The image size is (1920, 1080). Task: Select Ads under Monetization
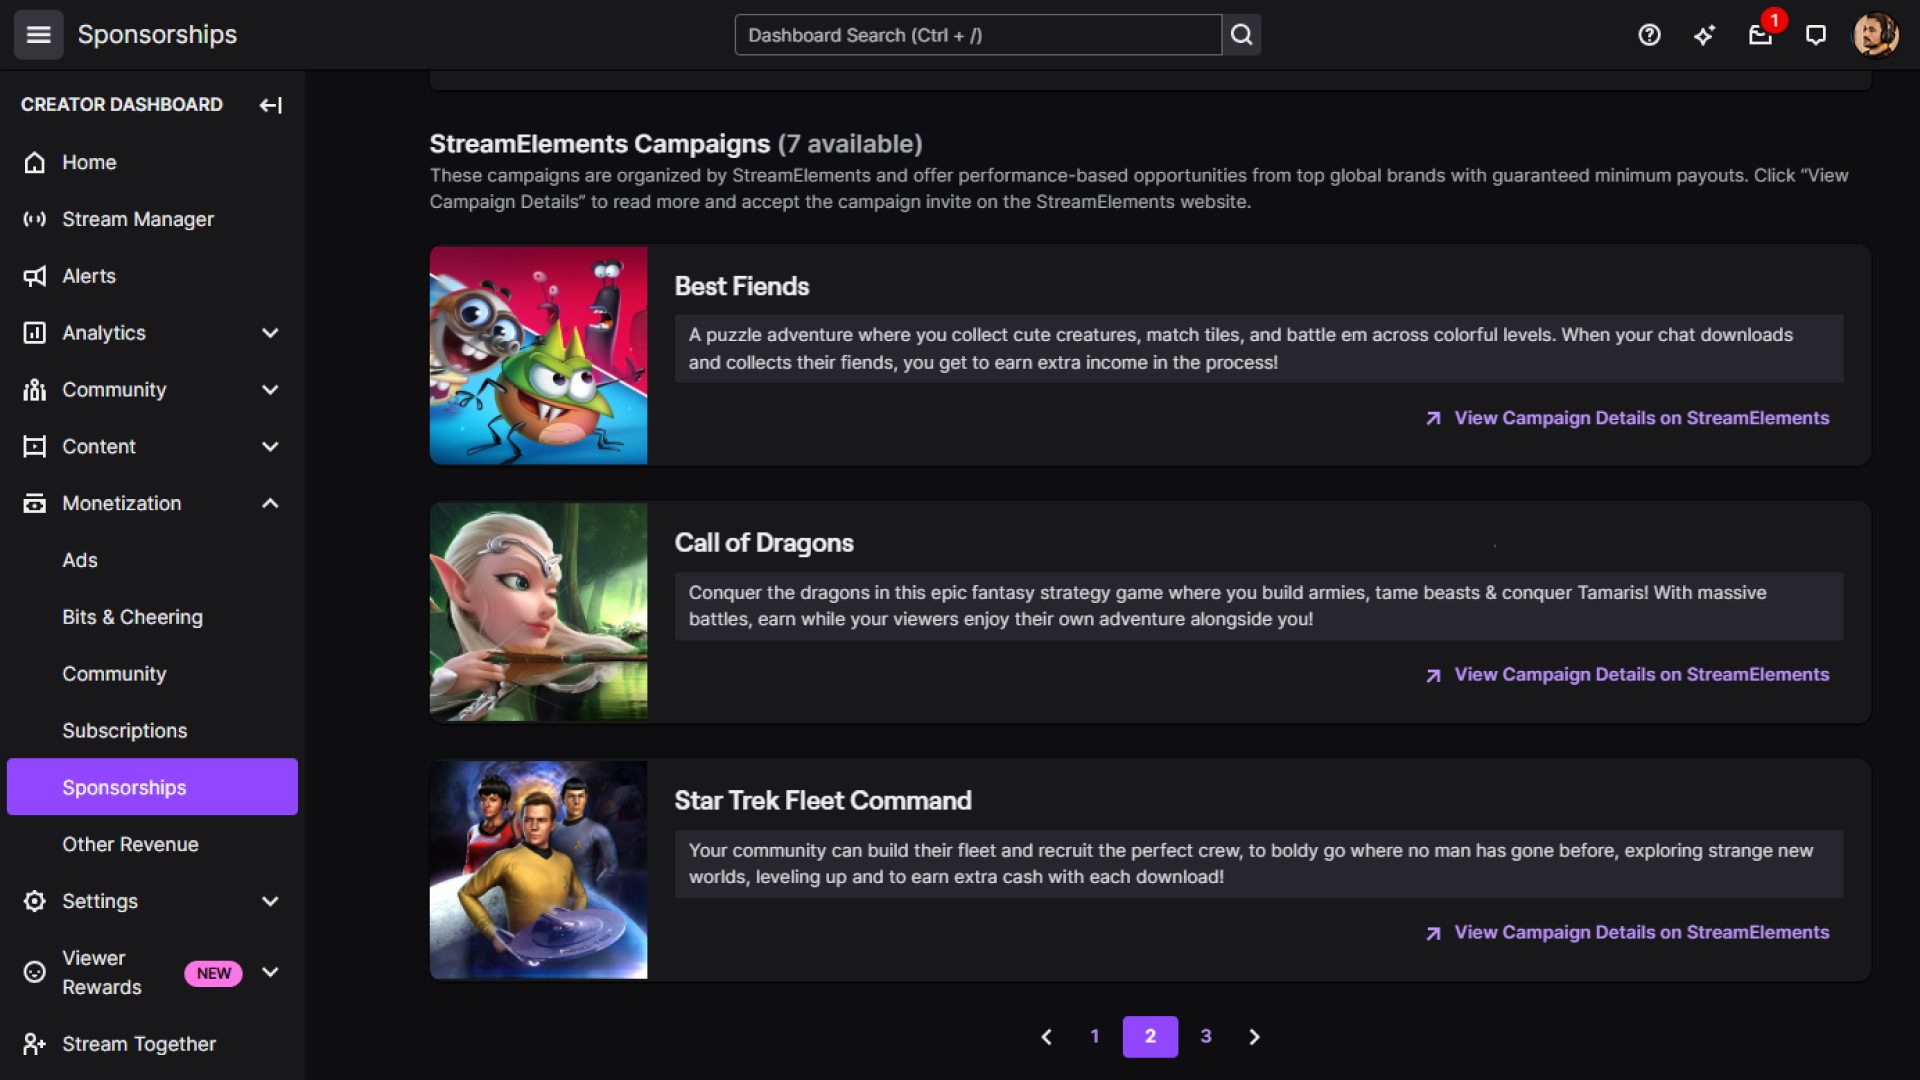152,560
